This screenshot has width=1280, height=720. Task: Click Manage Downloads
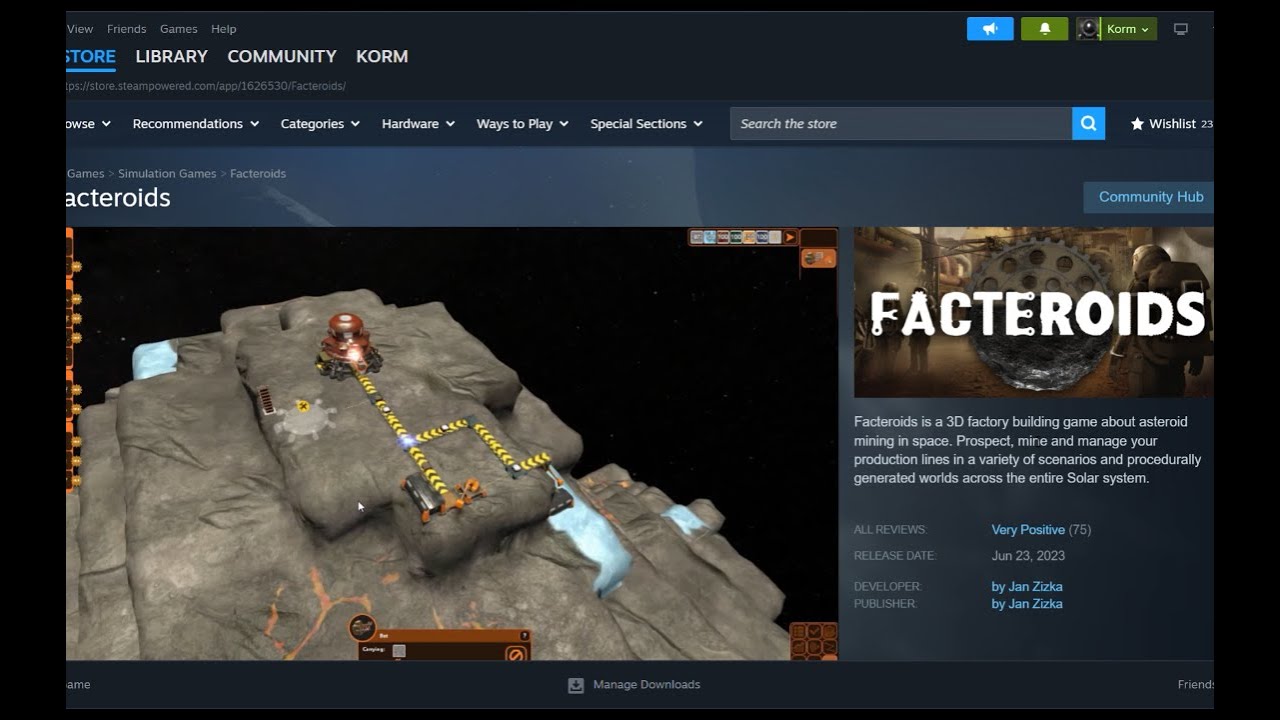tap(646, 685)
